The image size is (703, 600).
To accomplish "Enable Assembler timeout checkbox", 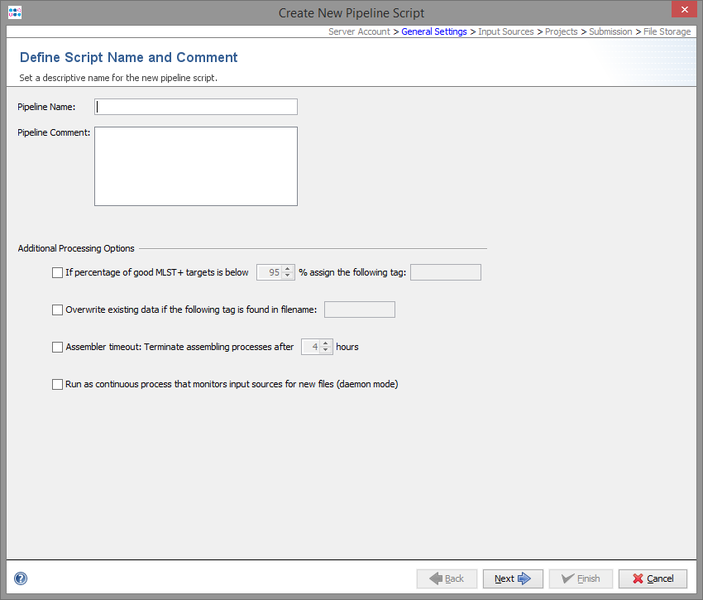I will (x=57, y=347).
